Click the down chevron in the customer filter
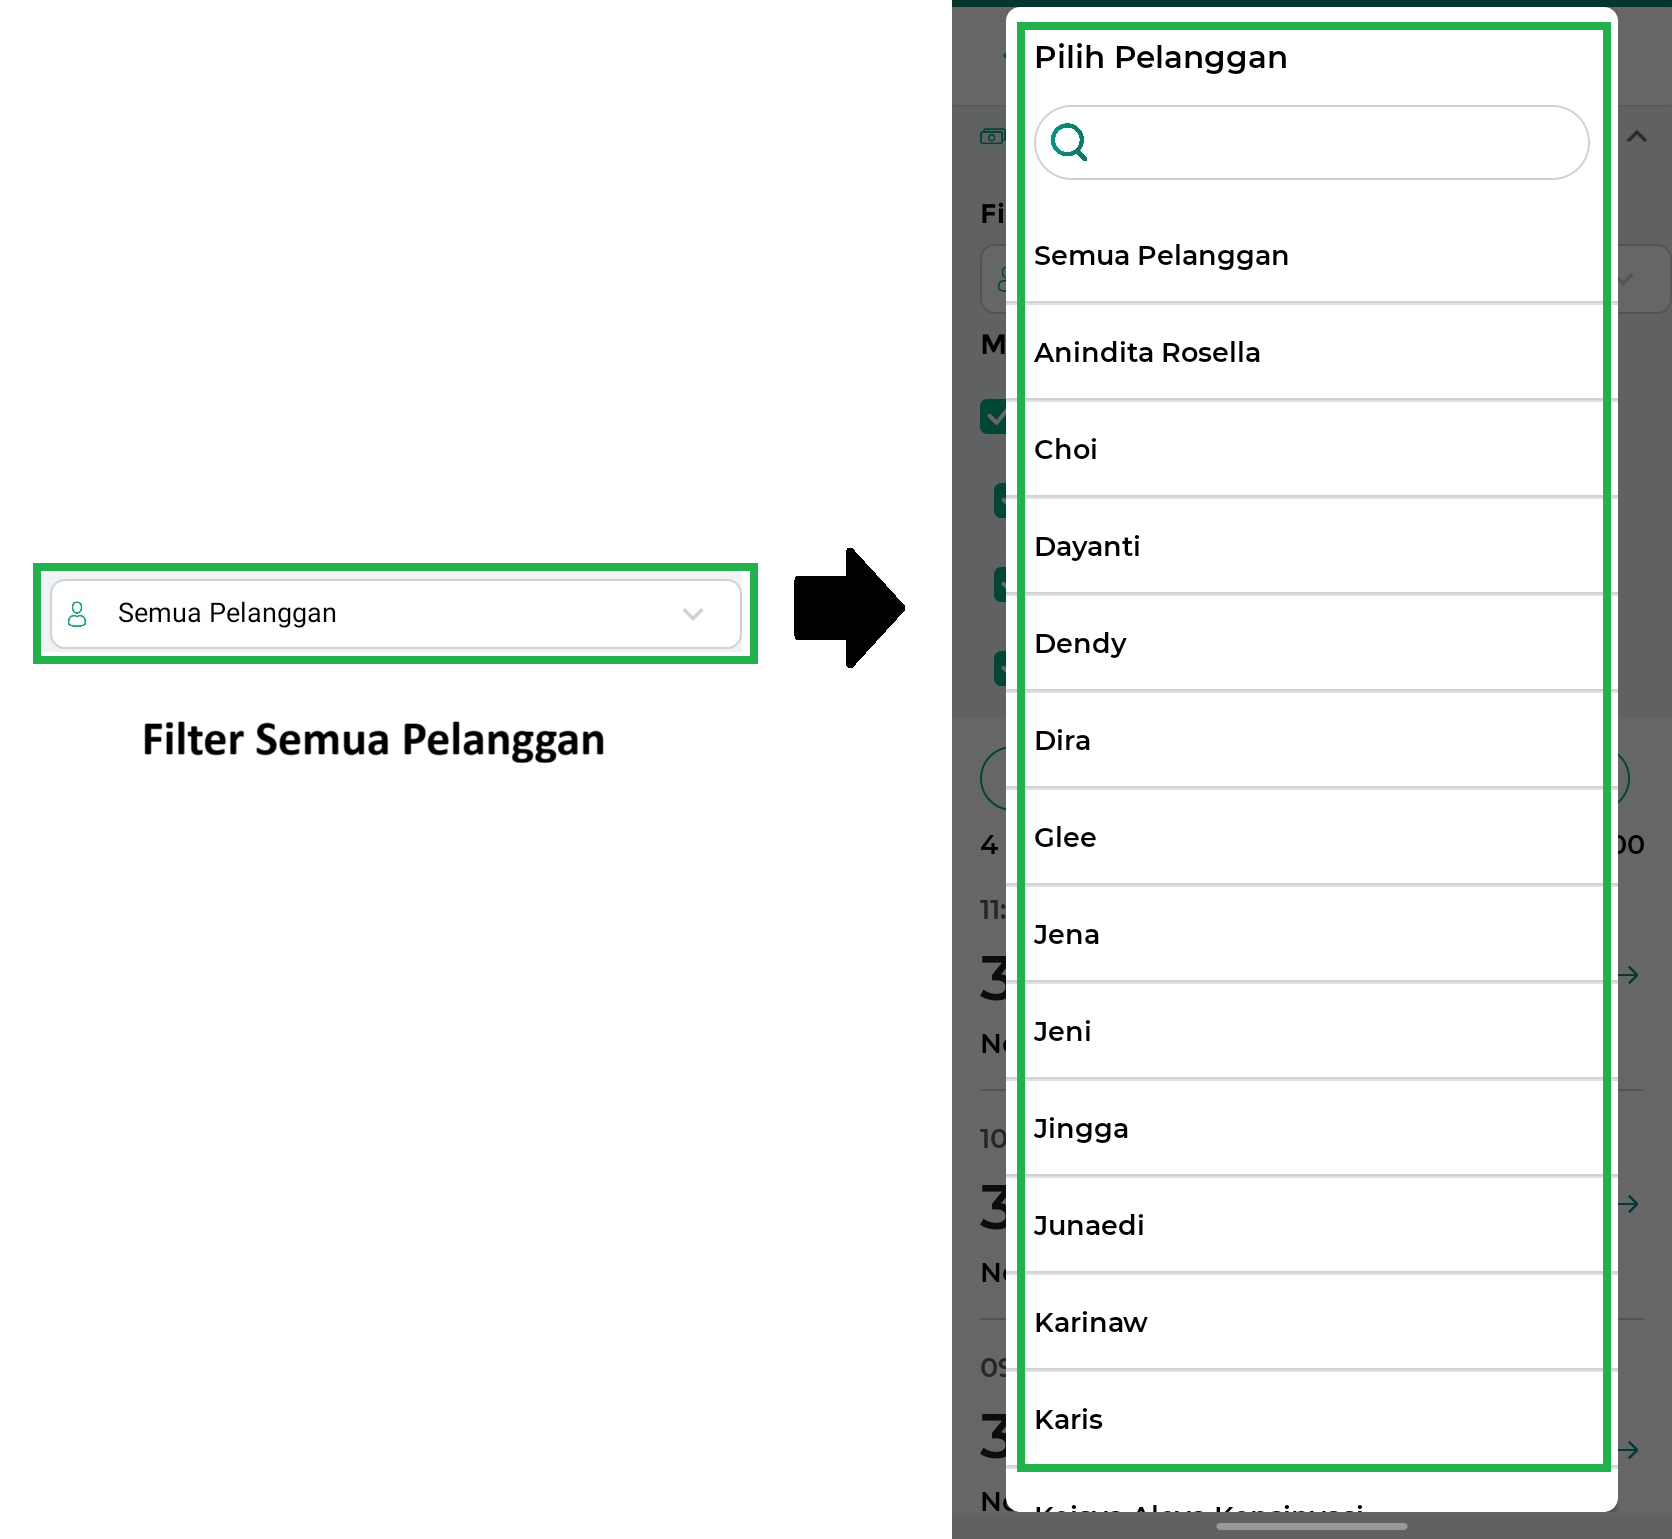Image resolution: width=1672 pixels, height=1539 pixels. 693,614
